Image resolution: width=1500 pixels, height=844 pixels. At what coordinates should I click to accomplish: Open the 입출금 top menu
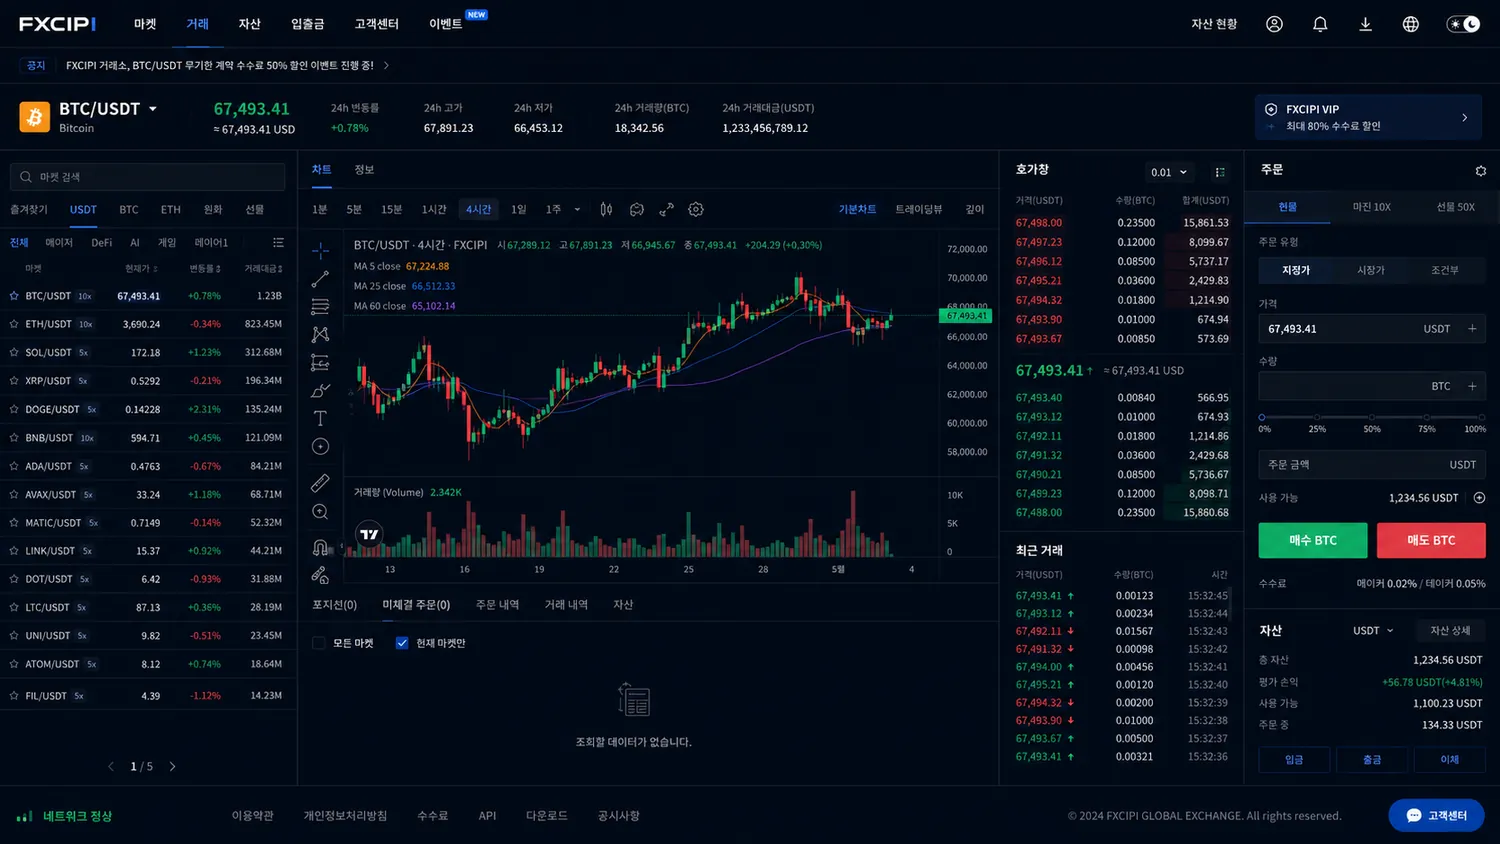(307, 24)
